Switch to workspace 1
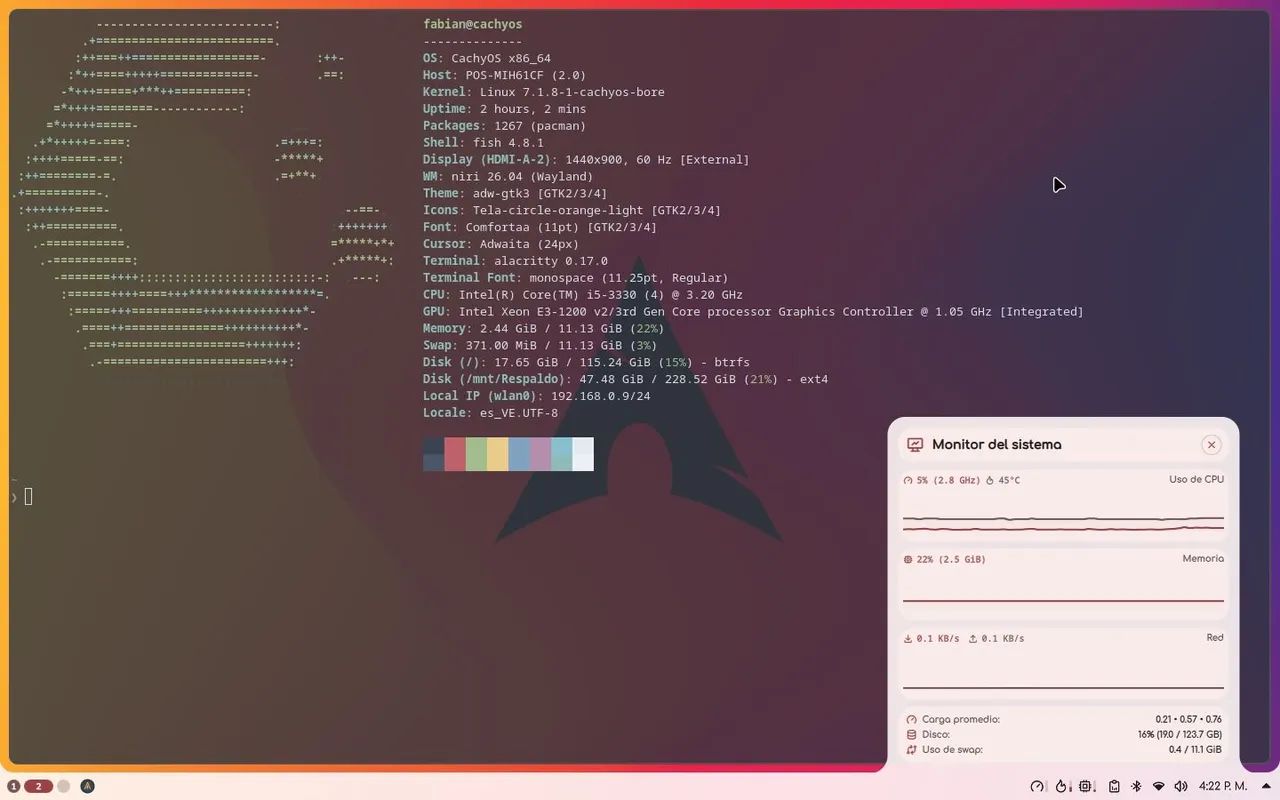The image size is (1280, 800). click(14, 786)
